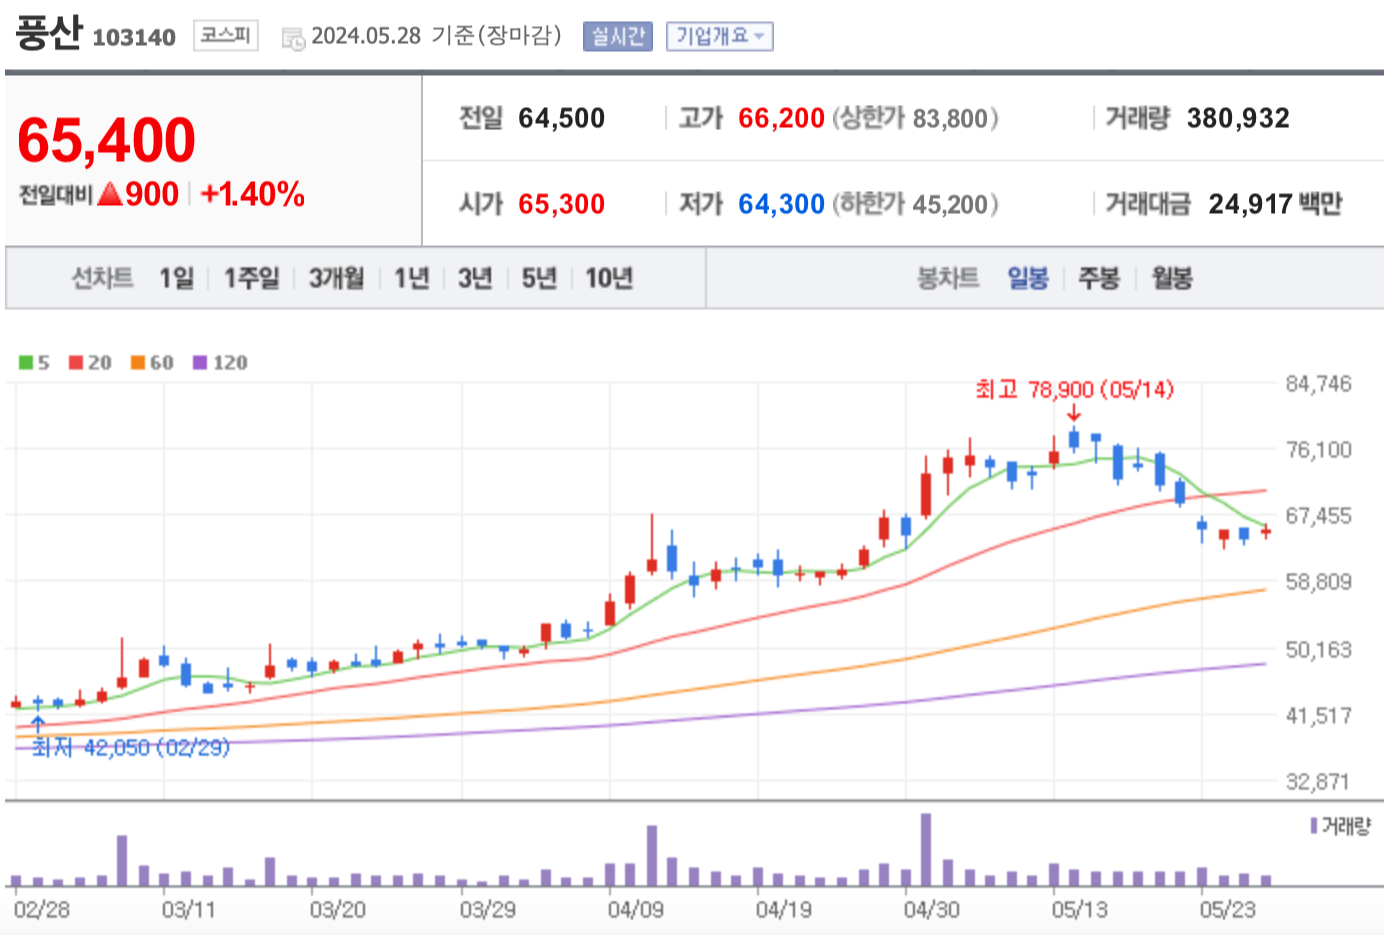Click the tallest volume bar near 04/30
The height and width of the screenshot is (935, 1384).
coord(926,850)
